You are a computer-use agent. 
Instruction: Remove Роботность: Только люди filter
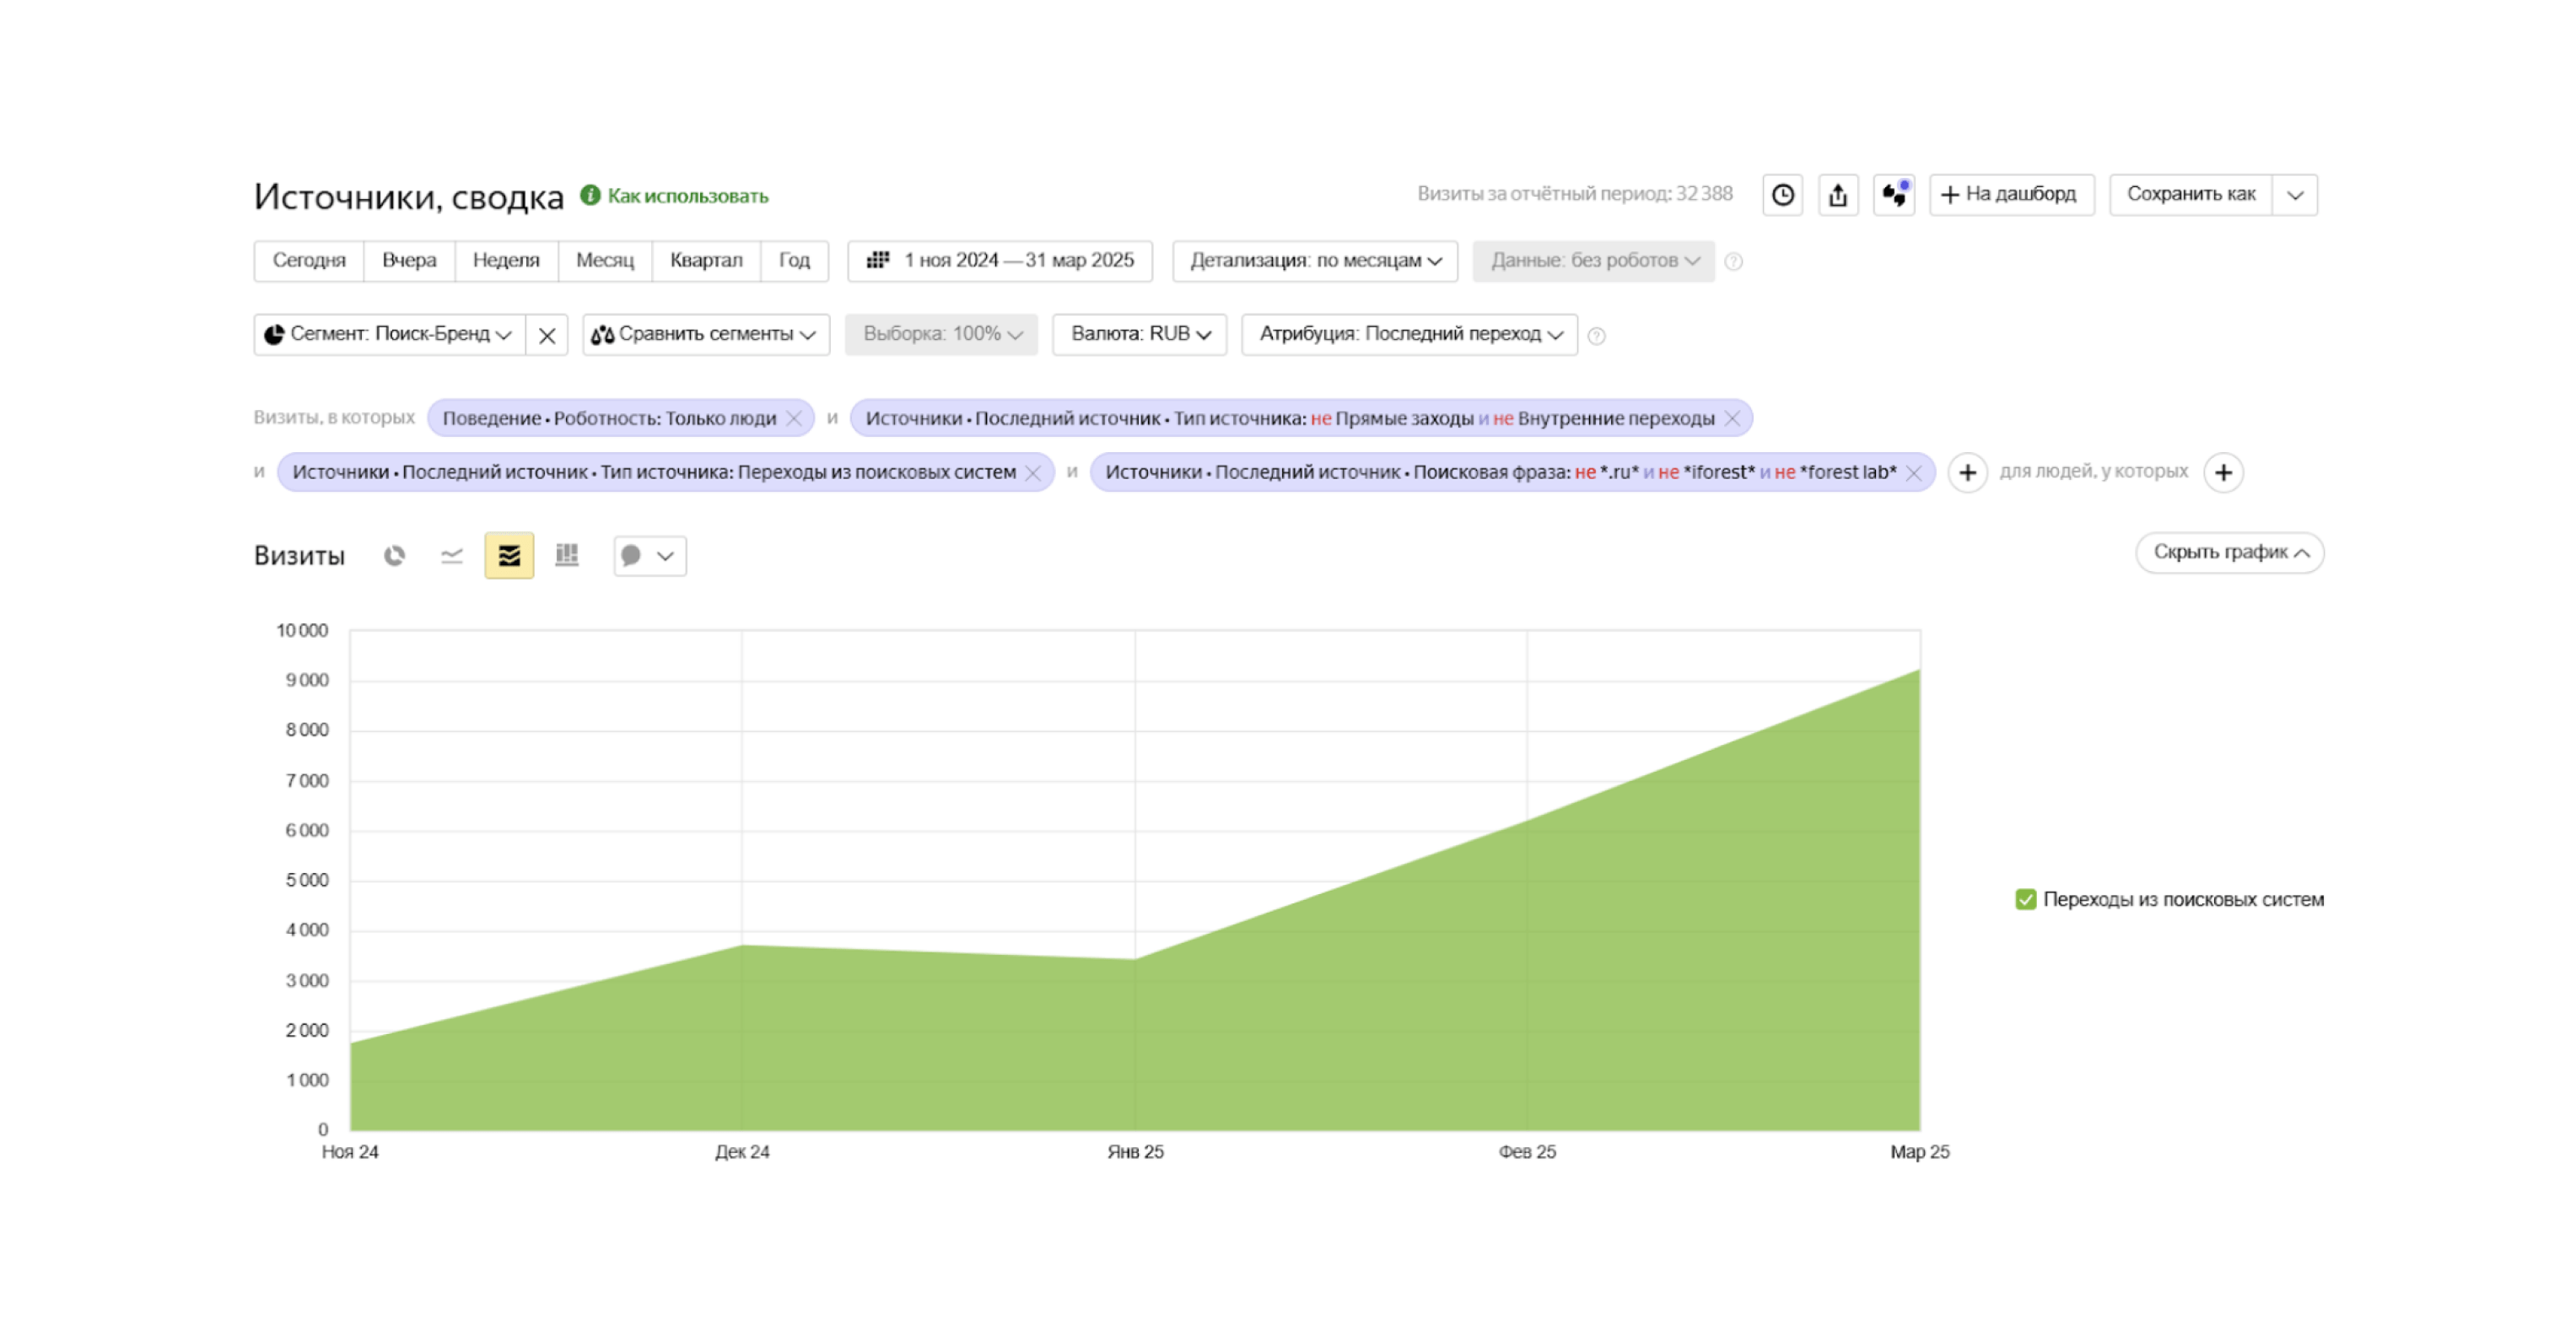coord(794,418)
